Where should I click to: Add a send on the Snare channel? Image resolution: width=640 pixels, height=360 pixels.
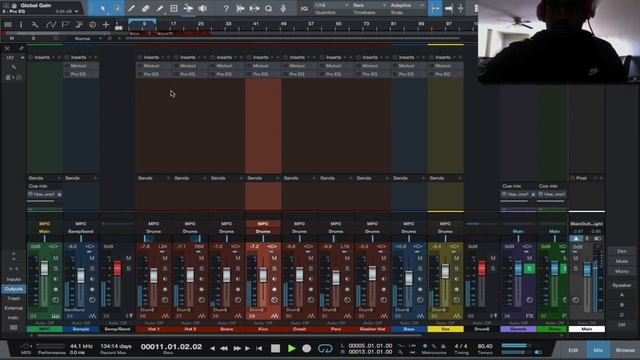[241, 178]
